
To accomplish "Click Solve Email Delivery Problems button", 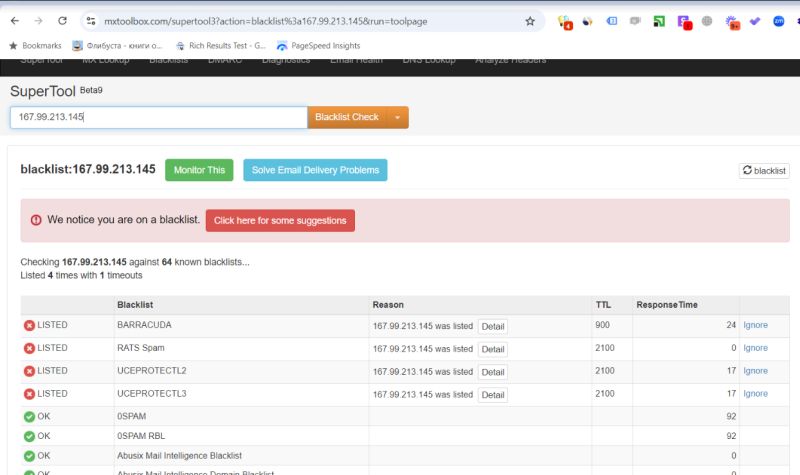I will tap(315, 170).
